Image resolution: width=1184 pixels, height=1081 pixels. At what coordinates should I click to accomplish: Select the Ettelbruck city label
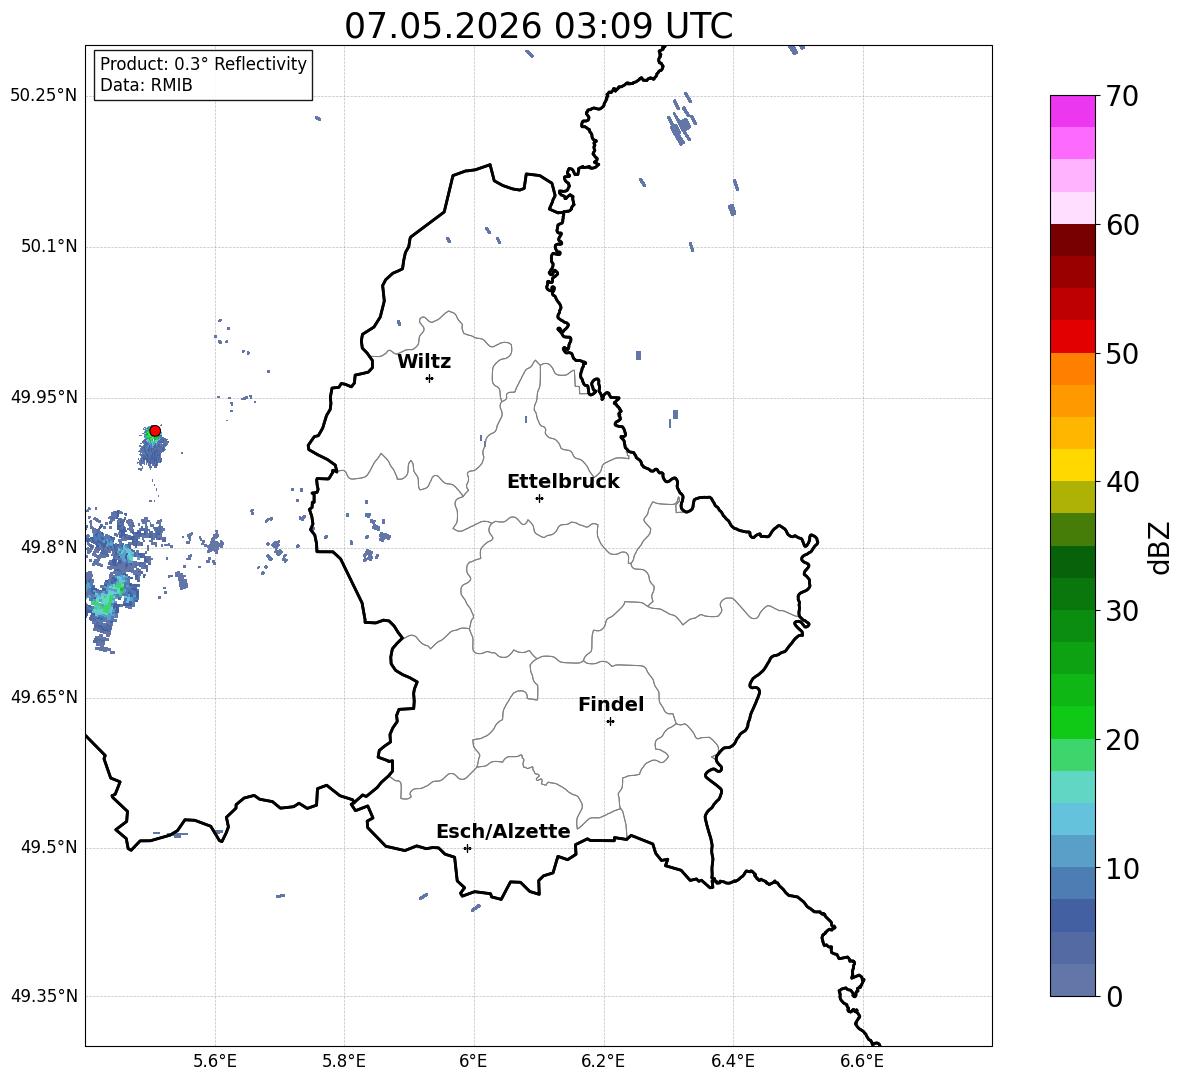(563, 482)
